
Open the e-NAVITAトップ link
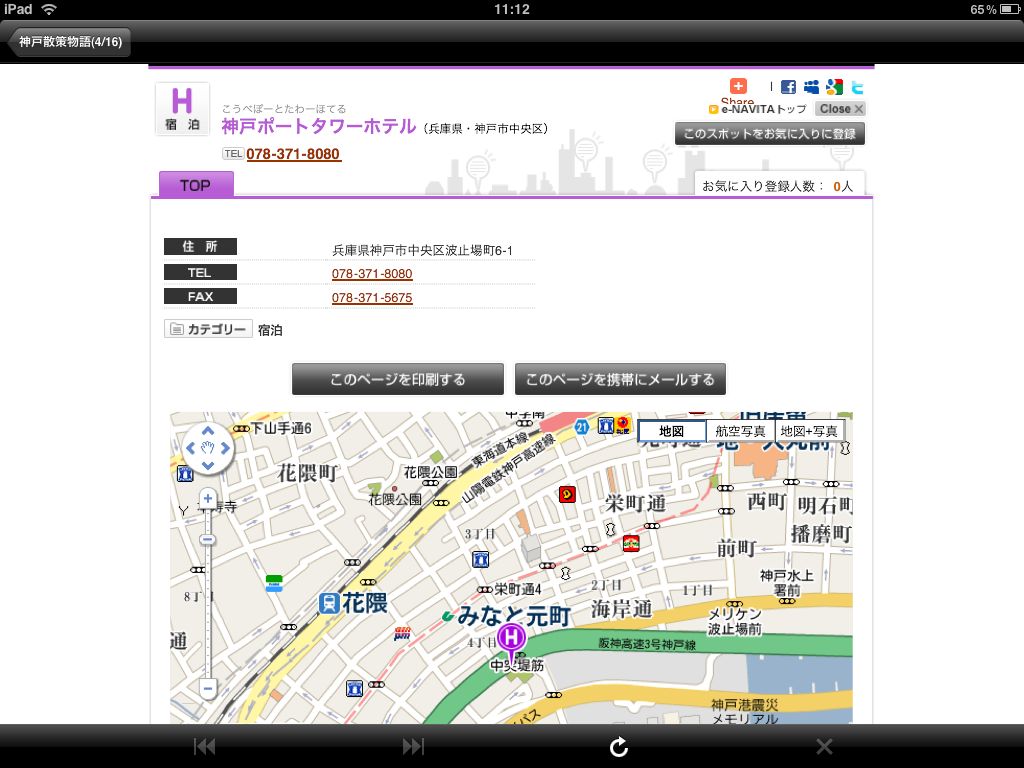coord(758,109)
